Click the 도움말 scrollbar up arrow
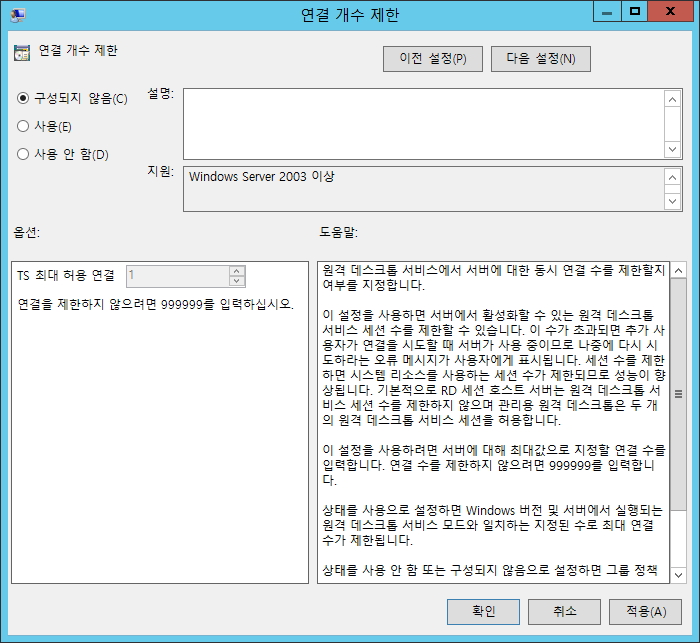Screen dimensions: 700x643 tap(678, 270)
